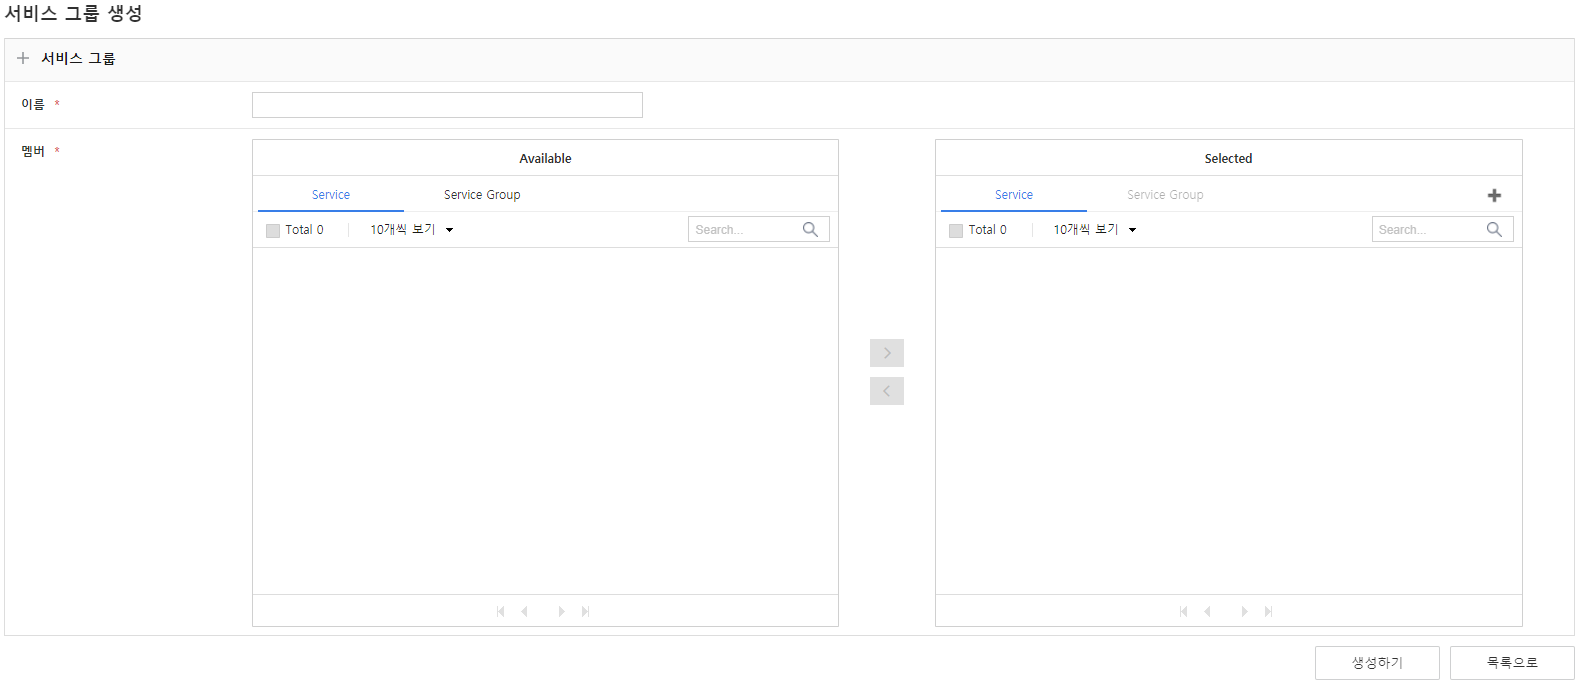Move items right with the arrow button
The height and width of the screenshot is (683, 1577).
887,353
